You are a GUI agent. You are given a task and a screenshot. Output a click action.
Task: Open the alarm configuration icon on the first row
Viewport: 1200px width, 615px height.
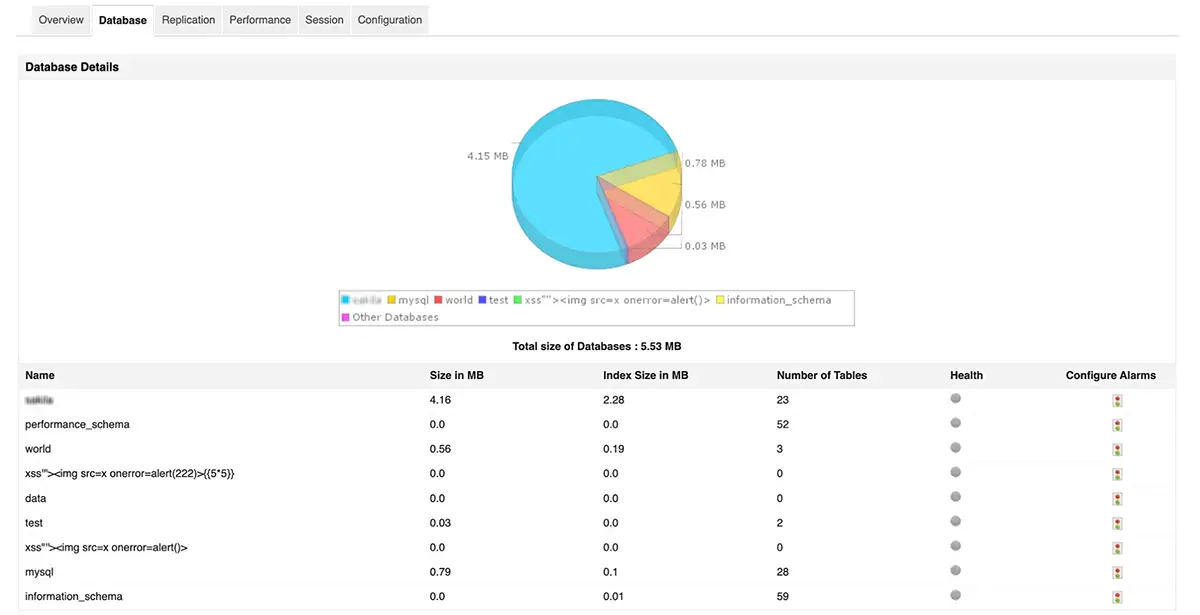(1117, 400)
